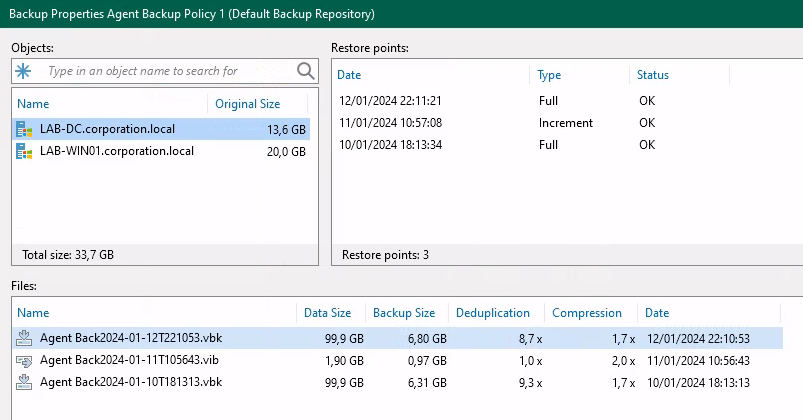Sort files by the Compression column
The image size is (803, 420).
[x=586, y=313]
